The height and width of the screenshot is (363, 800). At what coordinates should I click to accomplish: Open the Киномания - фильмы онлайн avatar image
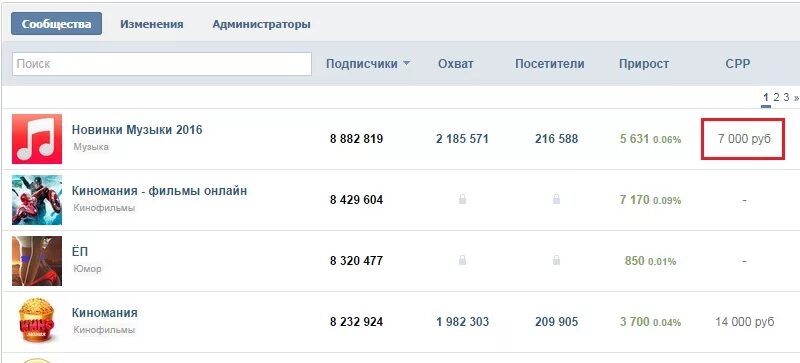click(x=37, y=200)
